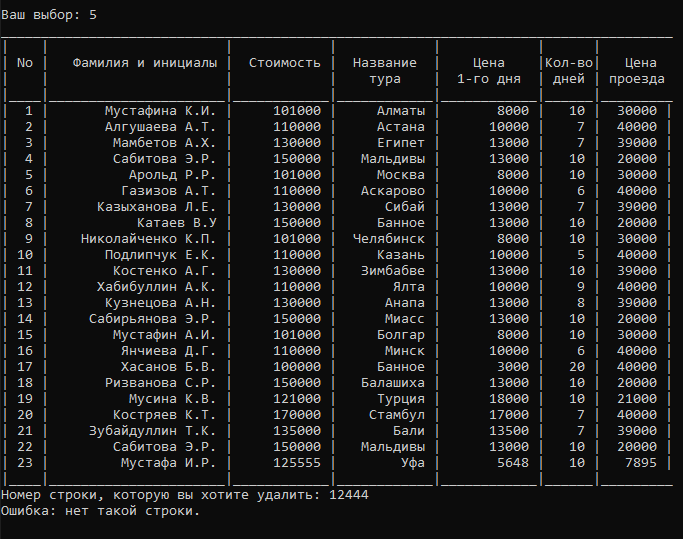Image resolution: width=683 pixels, height=539 pixels.
Task: Select the tour name 'Ялта'
Action: click(409, 287)
